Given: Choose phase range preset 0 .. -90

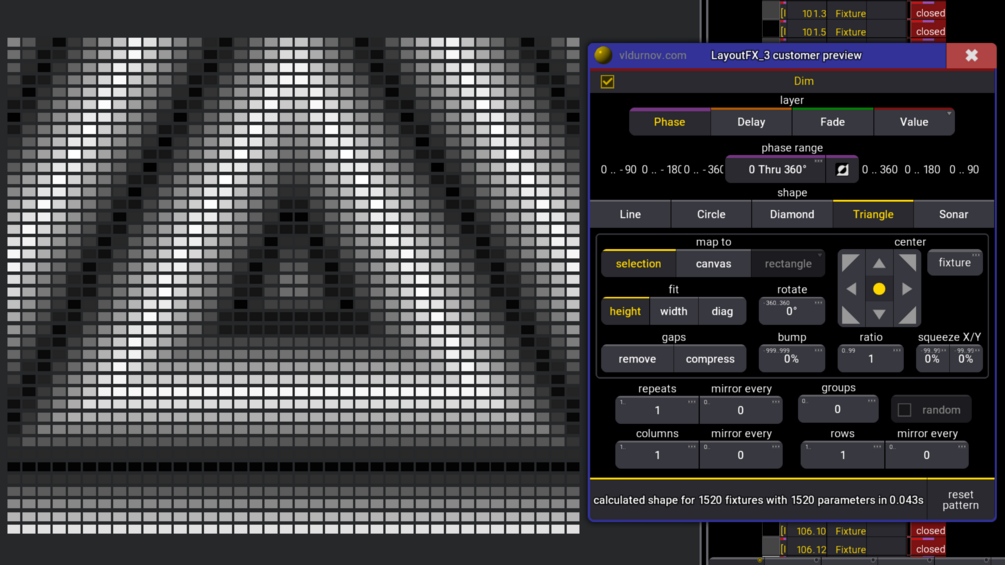Looking at the screenshot, I should (619, 170).
